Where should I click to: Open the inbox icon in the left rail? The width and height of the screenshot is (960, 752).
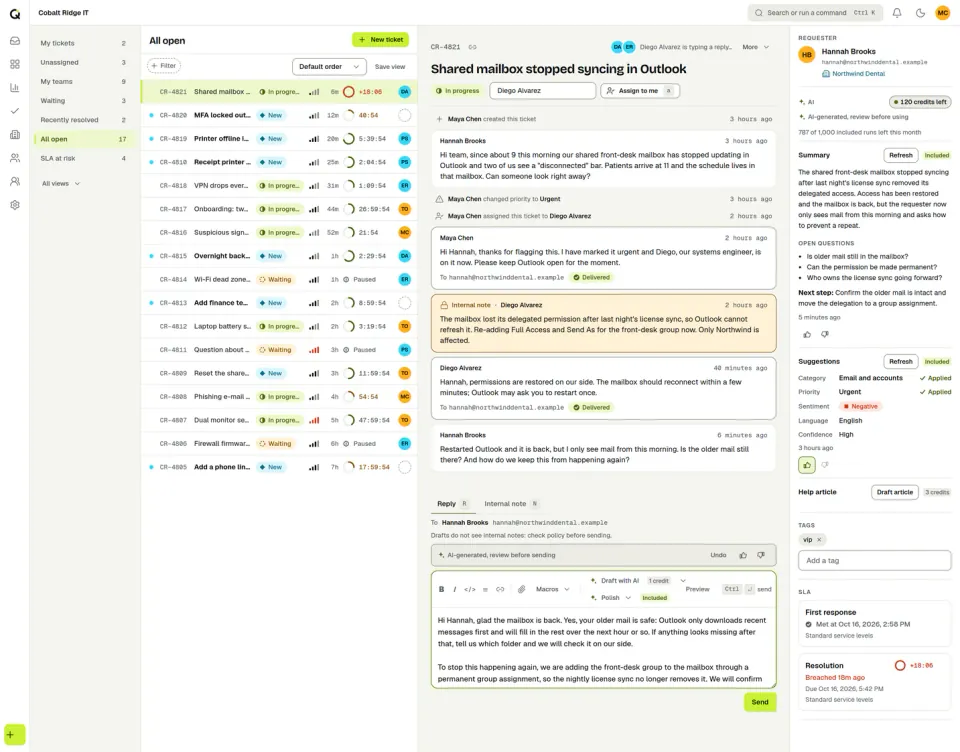(15, 41)
